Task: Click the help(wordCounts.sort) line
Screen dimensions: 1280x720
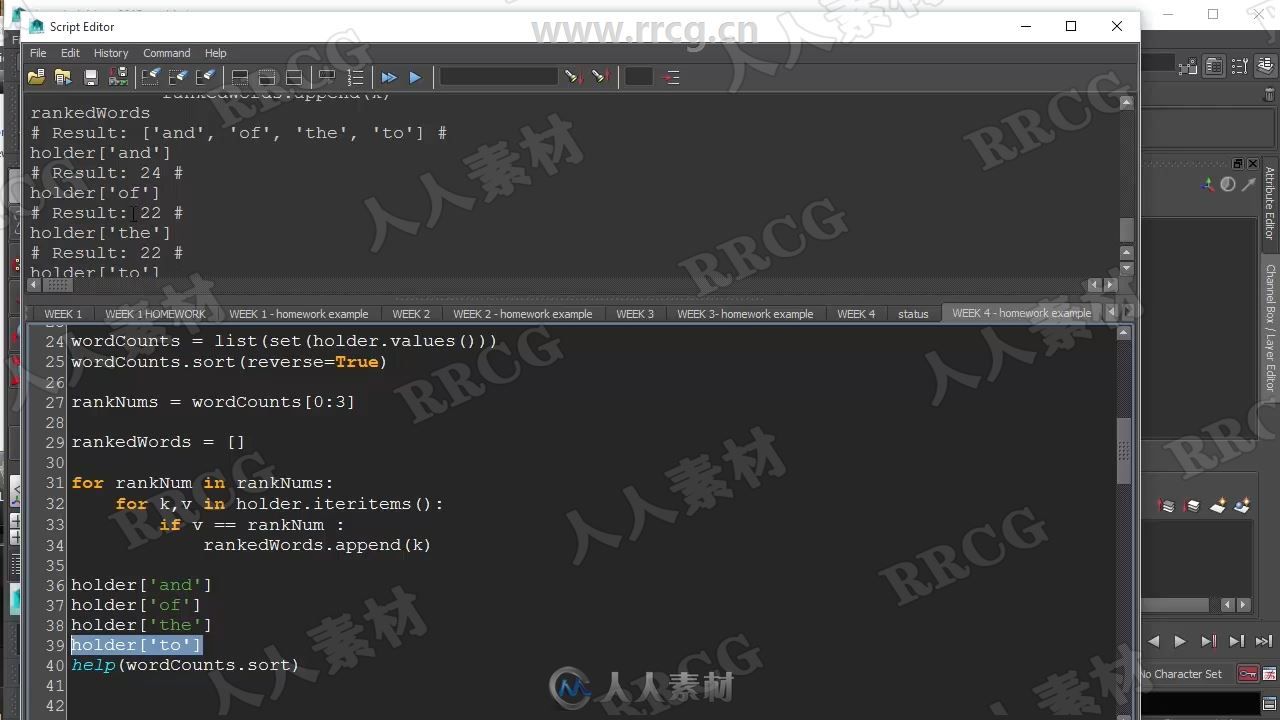Action: (x=185, y=665)
